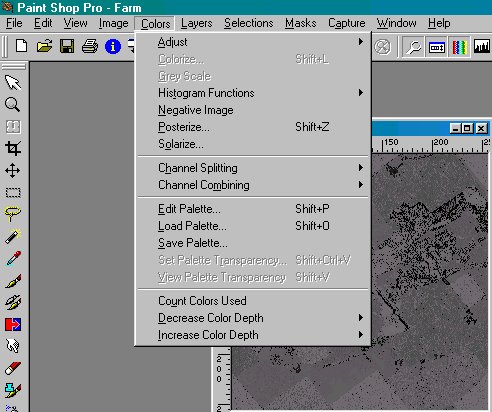
Task: Select the rectangular Selection tool
Action: [13, 193]
